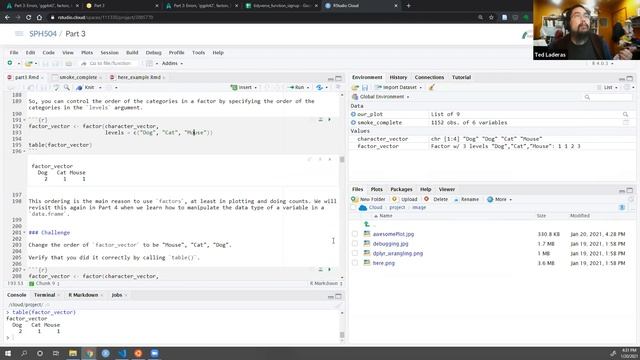Image resolution: width=640 pixels, height=360 pixels.
Task: Click the console vertical scrollbar thumb
Action: tap(342, 335)
